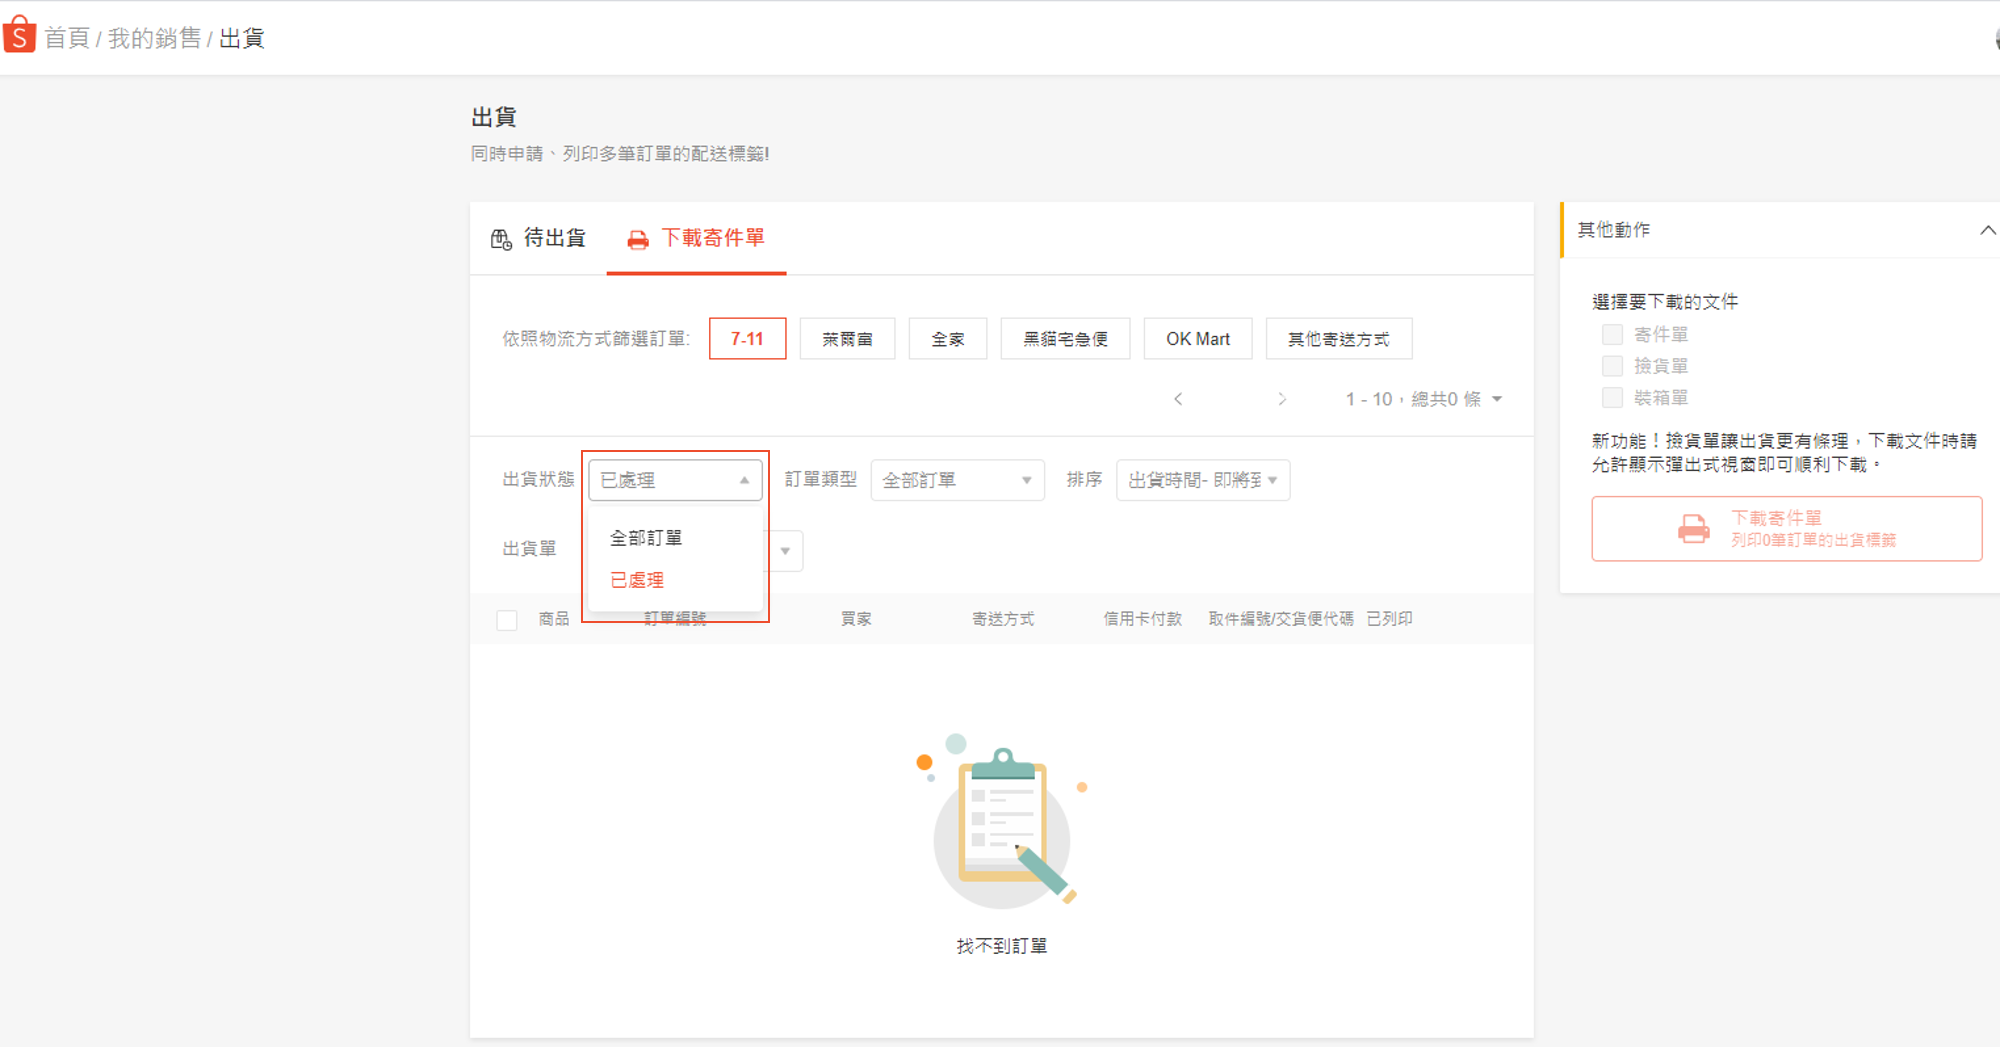Click the package icon beside 待出貨
This screenshot has width=2000, height=1047.
501,239
